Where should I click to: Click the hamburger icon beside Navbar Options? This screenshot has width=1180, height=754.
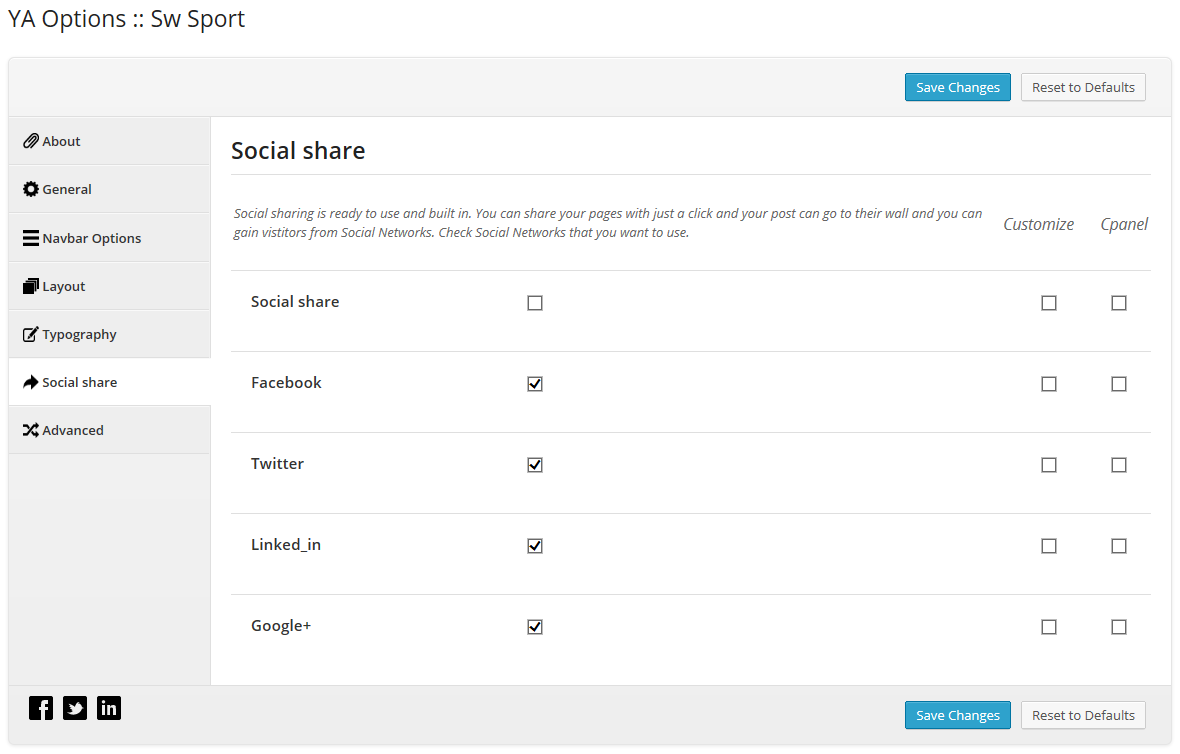31,238
